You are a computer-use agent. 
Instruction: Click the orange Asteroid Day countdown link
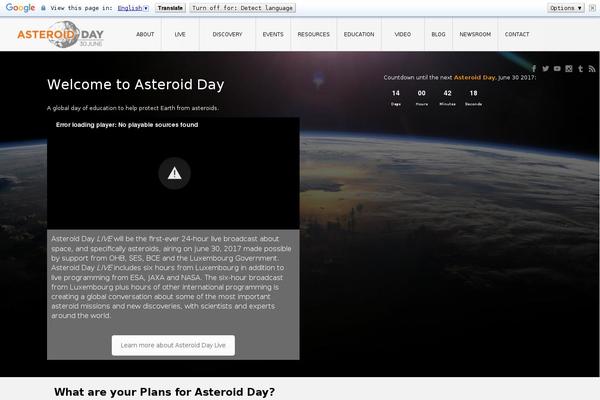pyautogui.click(x=474, y=77)
